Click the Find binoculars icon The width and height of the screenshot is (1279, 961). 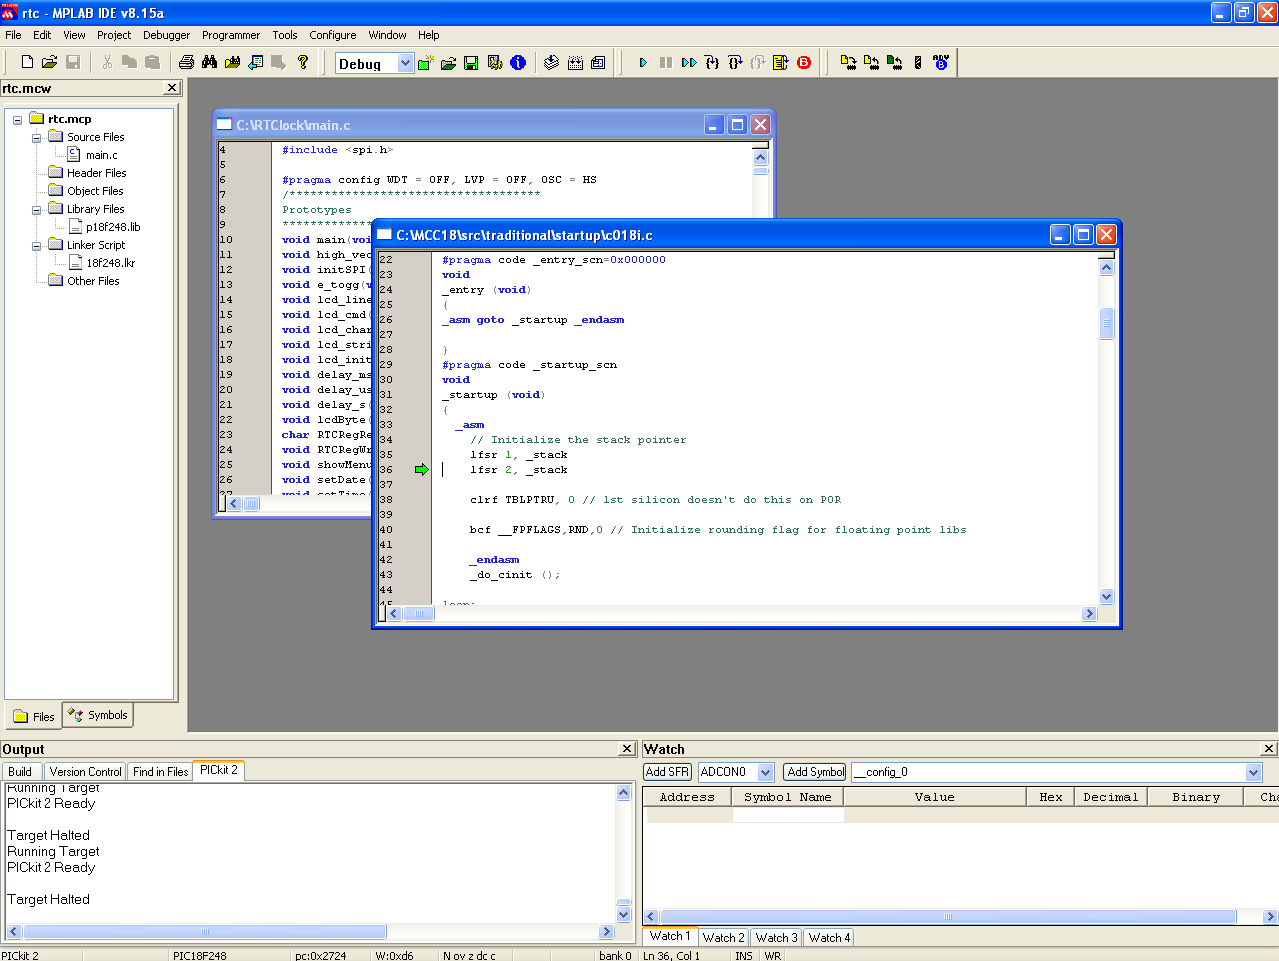(x=209, y=62)
